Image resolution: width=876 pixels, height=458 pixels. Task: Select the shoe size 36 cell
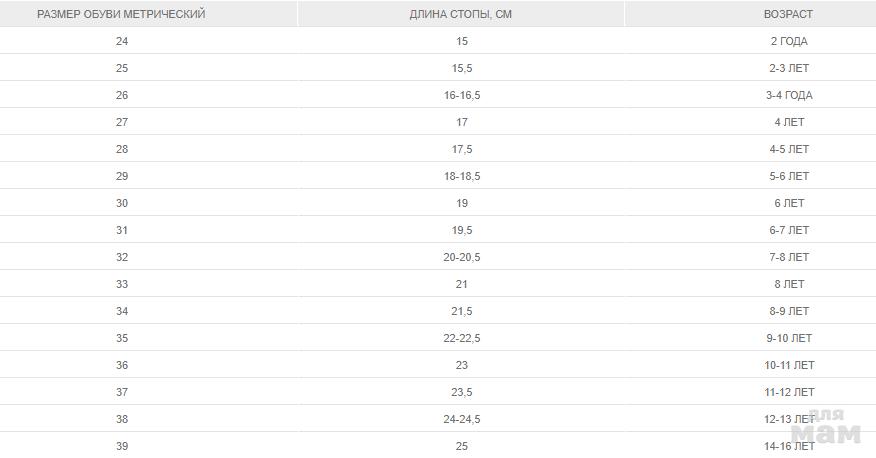122,365
